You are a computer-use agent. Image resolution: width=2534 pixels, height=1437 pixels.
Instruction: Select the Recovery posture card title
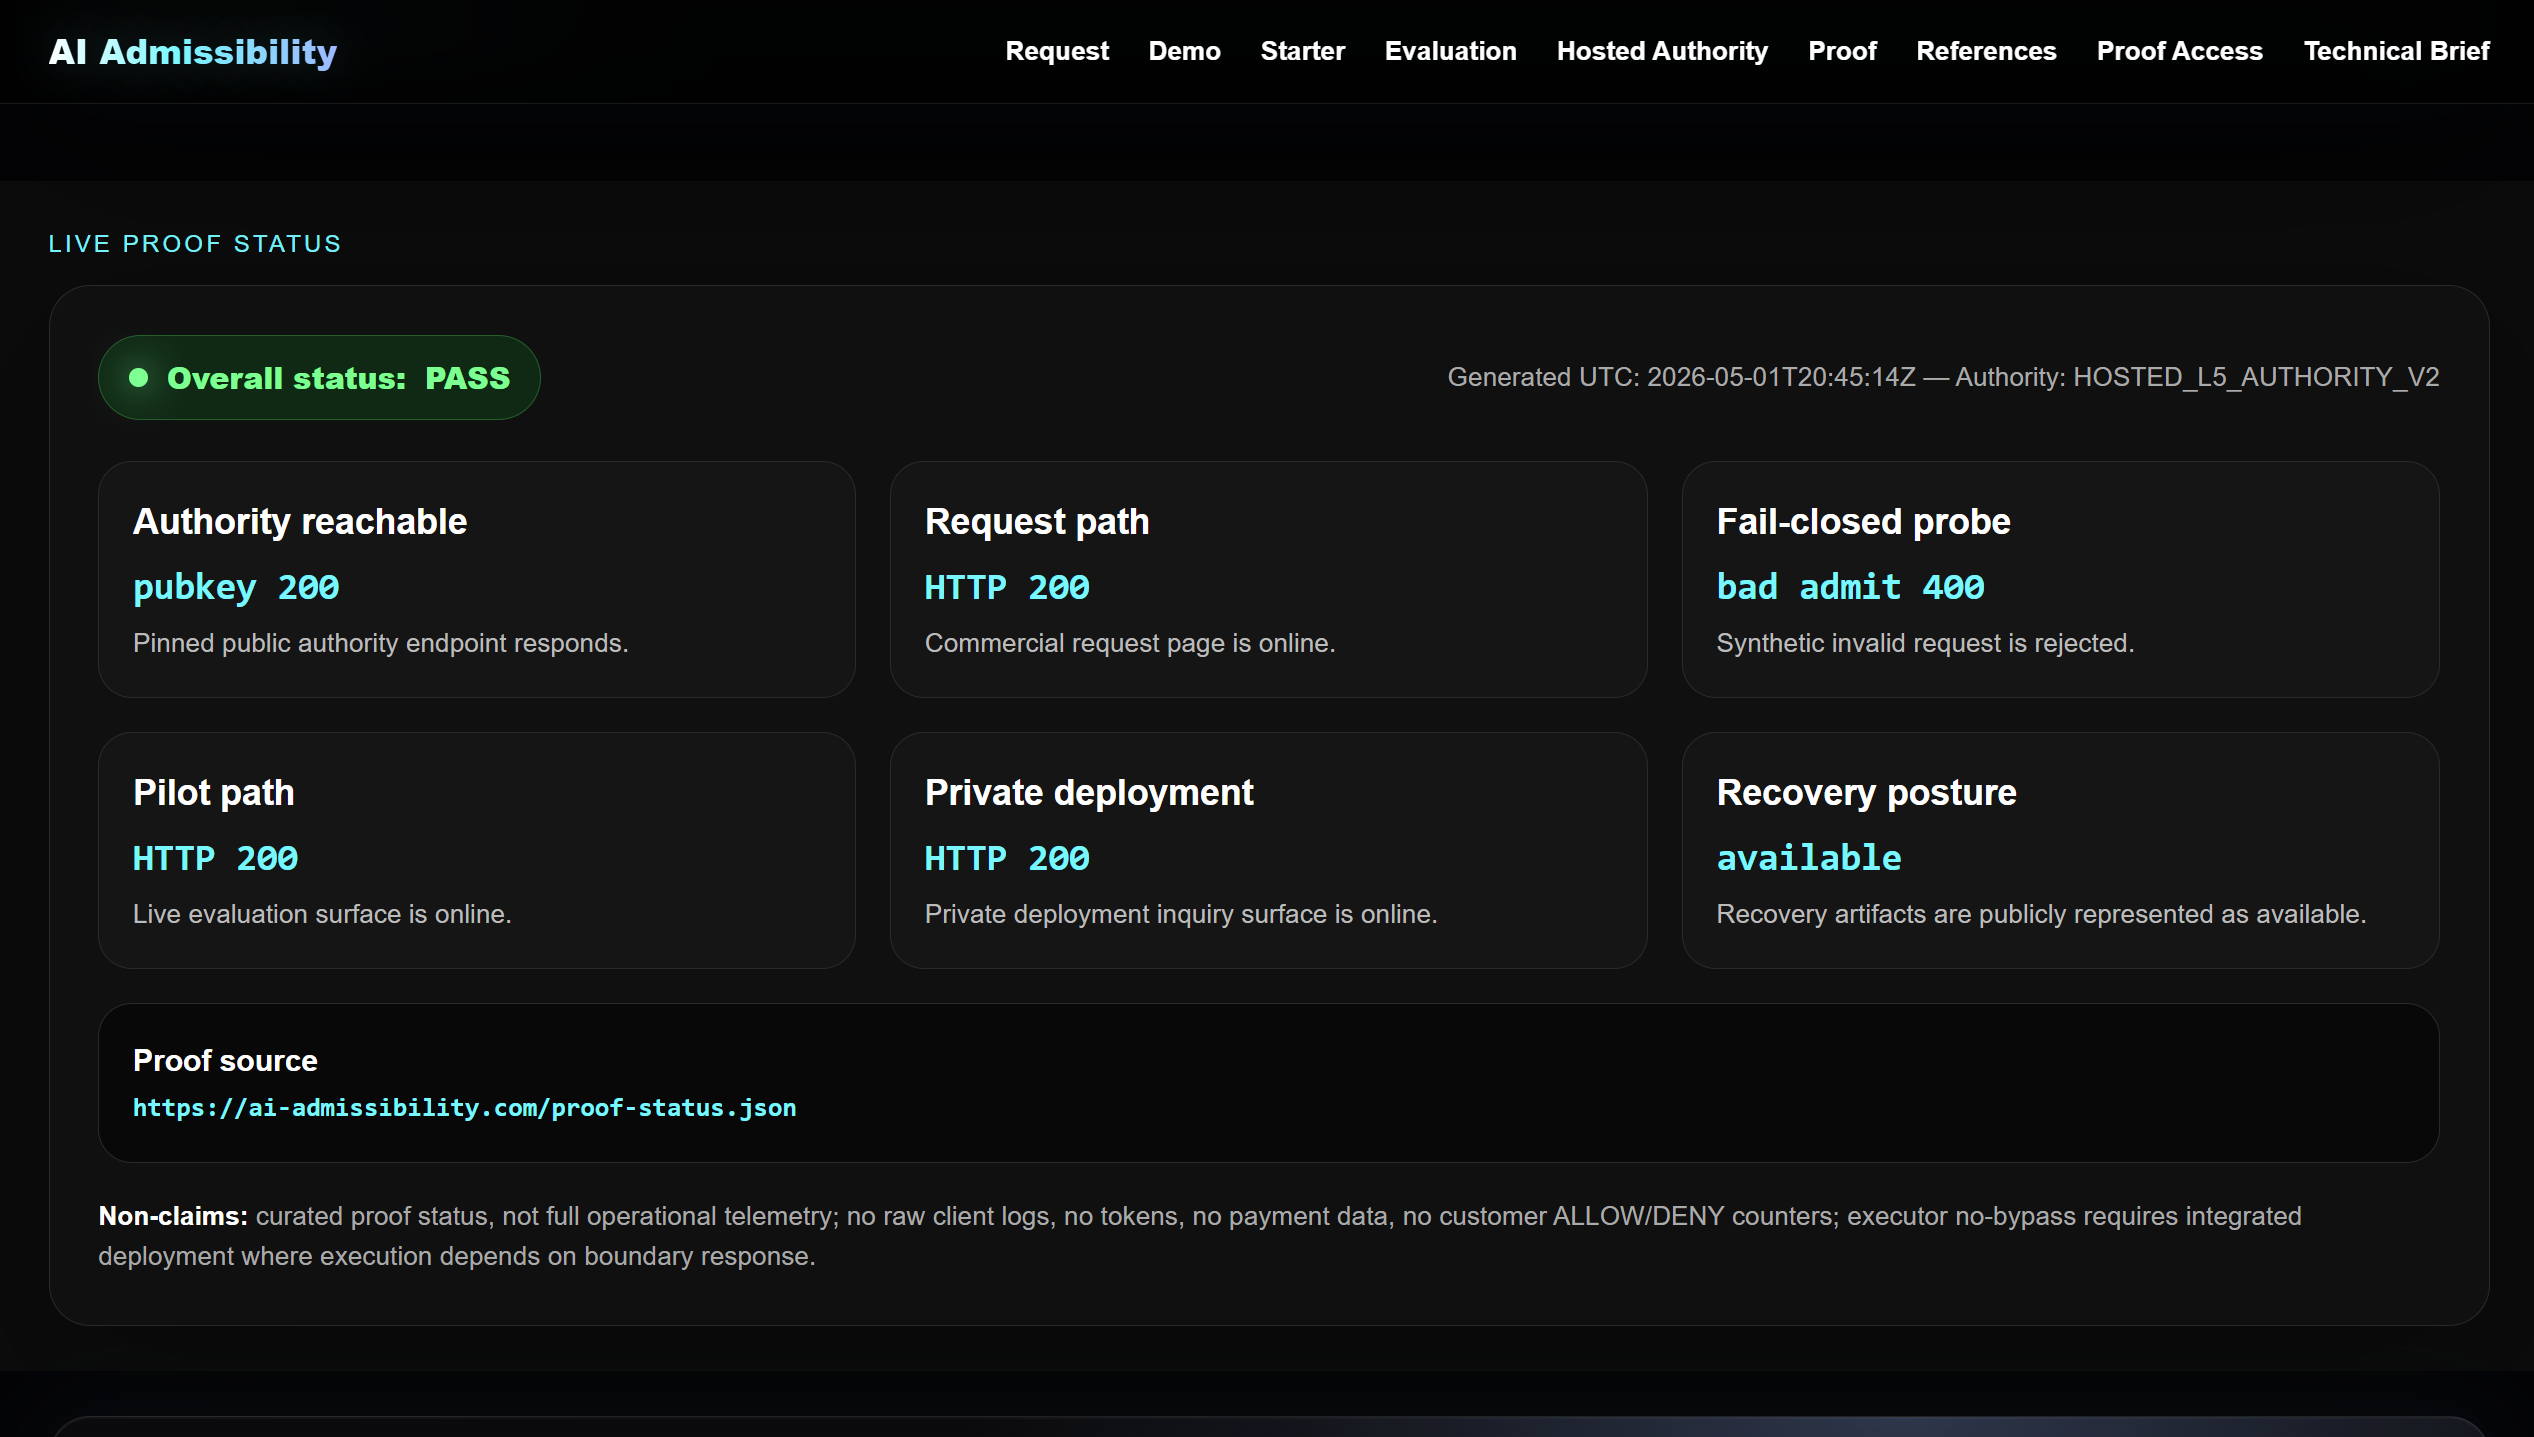(x=1866, y=792)
